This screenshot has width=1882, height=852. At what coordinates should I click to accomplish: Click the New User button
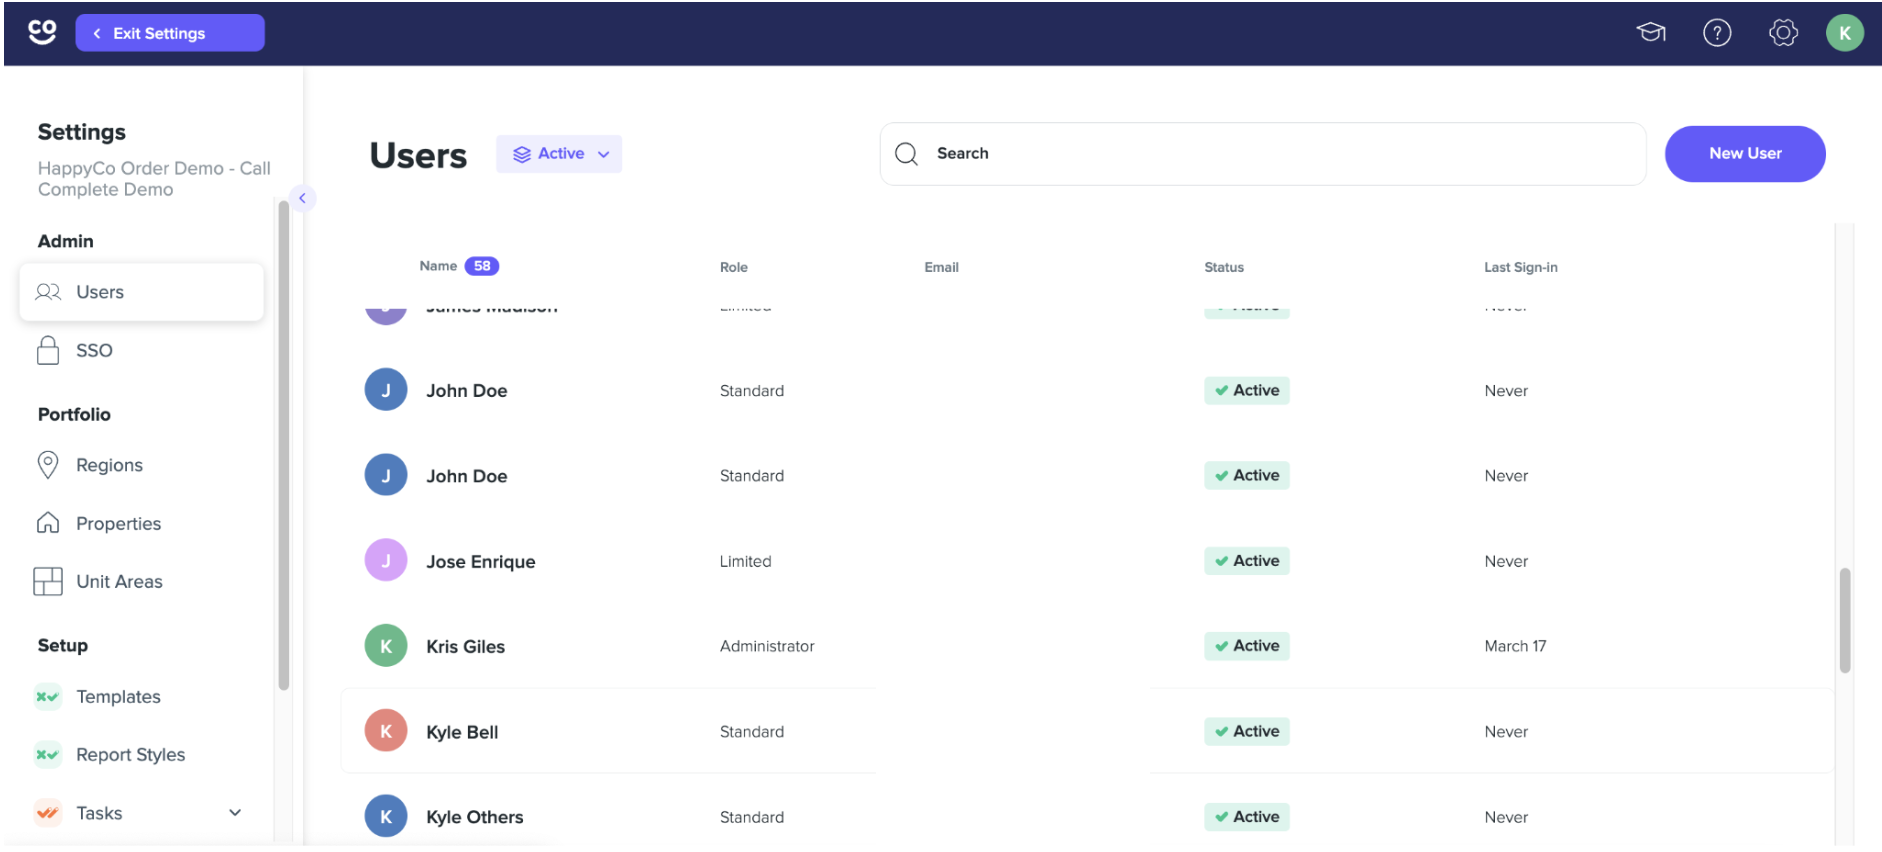tap(1744, 154)
